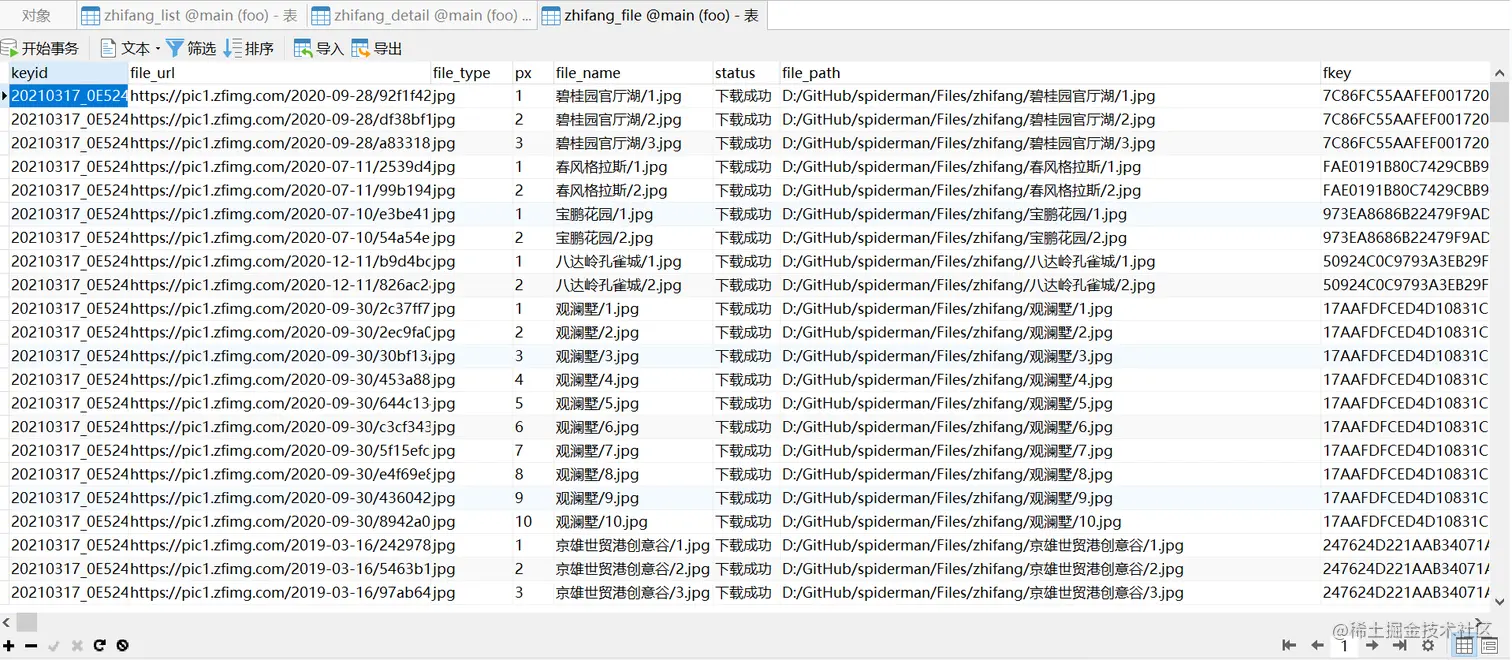Discard changes with the X icon
The height and width of the screenshot is (660, 1512).
click(x=77, y=646)
